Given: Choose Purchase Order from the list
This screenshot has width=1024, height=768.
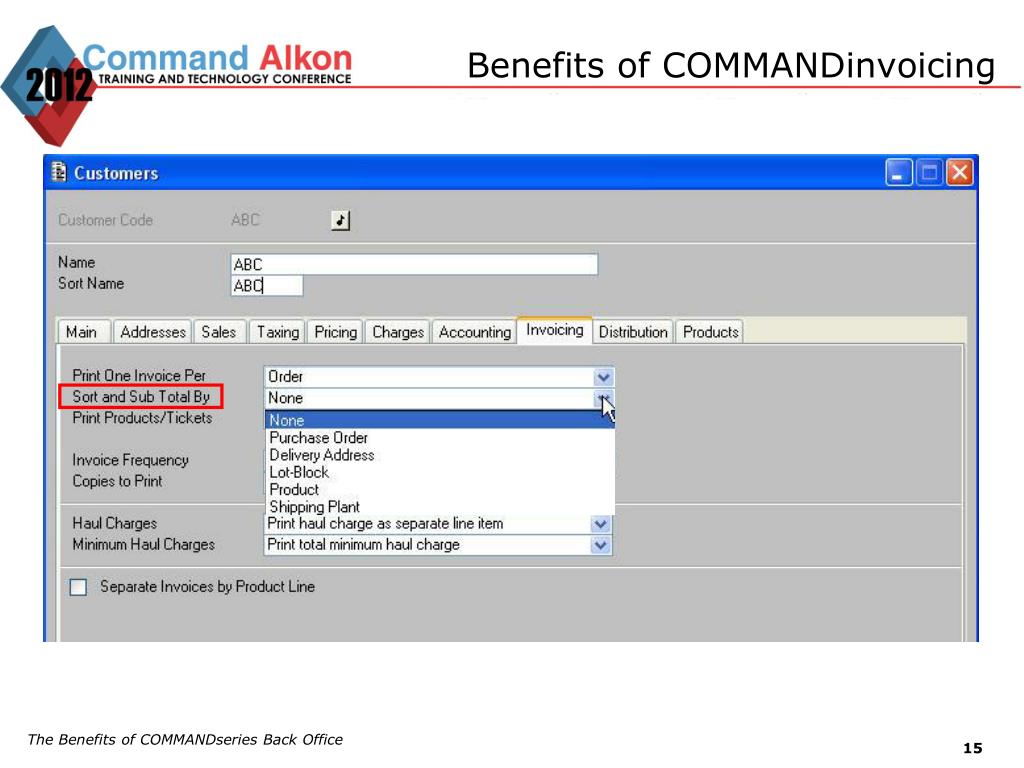Looking at the screenshot, I should (x=440, y=438).
